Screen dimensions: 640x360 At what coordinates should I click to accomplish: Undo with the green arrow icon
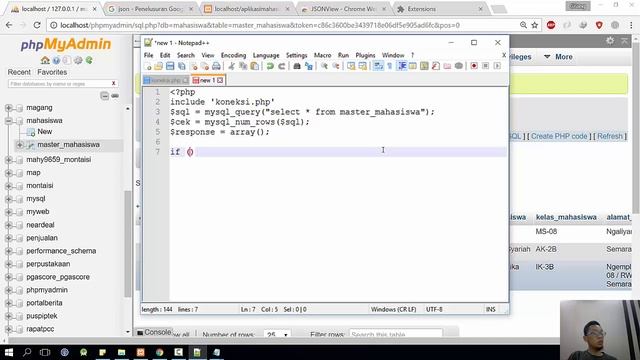(270, 66)
